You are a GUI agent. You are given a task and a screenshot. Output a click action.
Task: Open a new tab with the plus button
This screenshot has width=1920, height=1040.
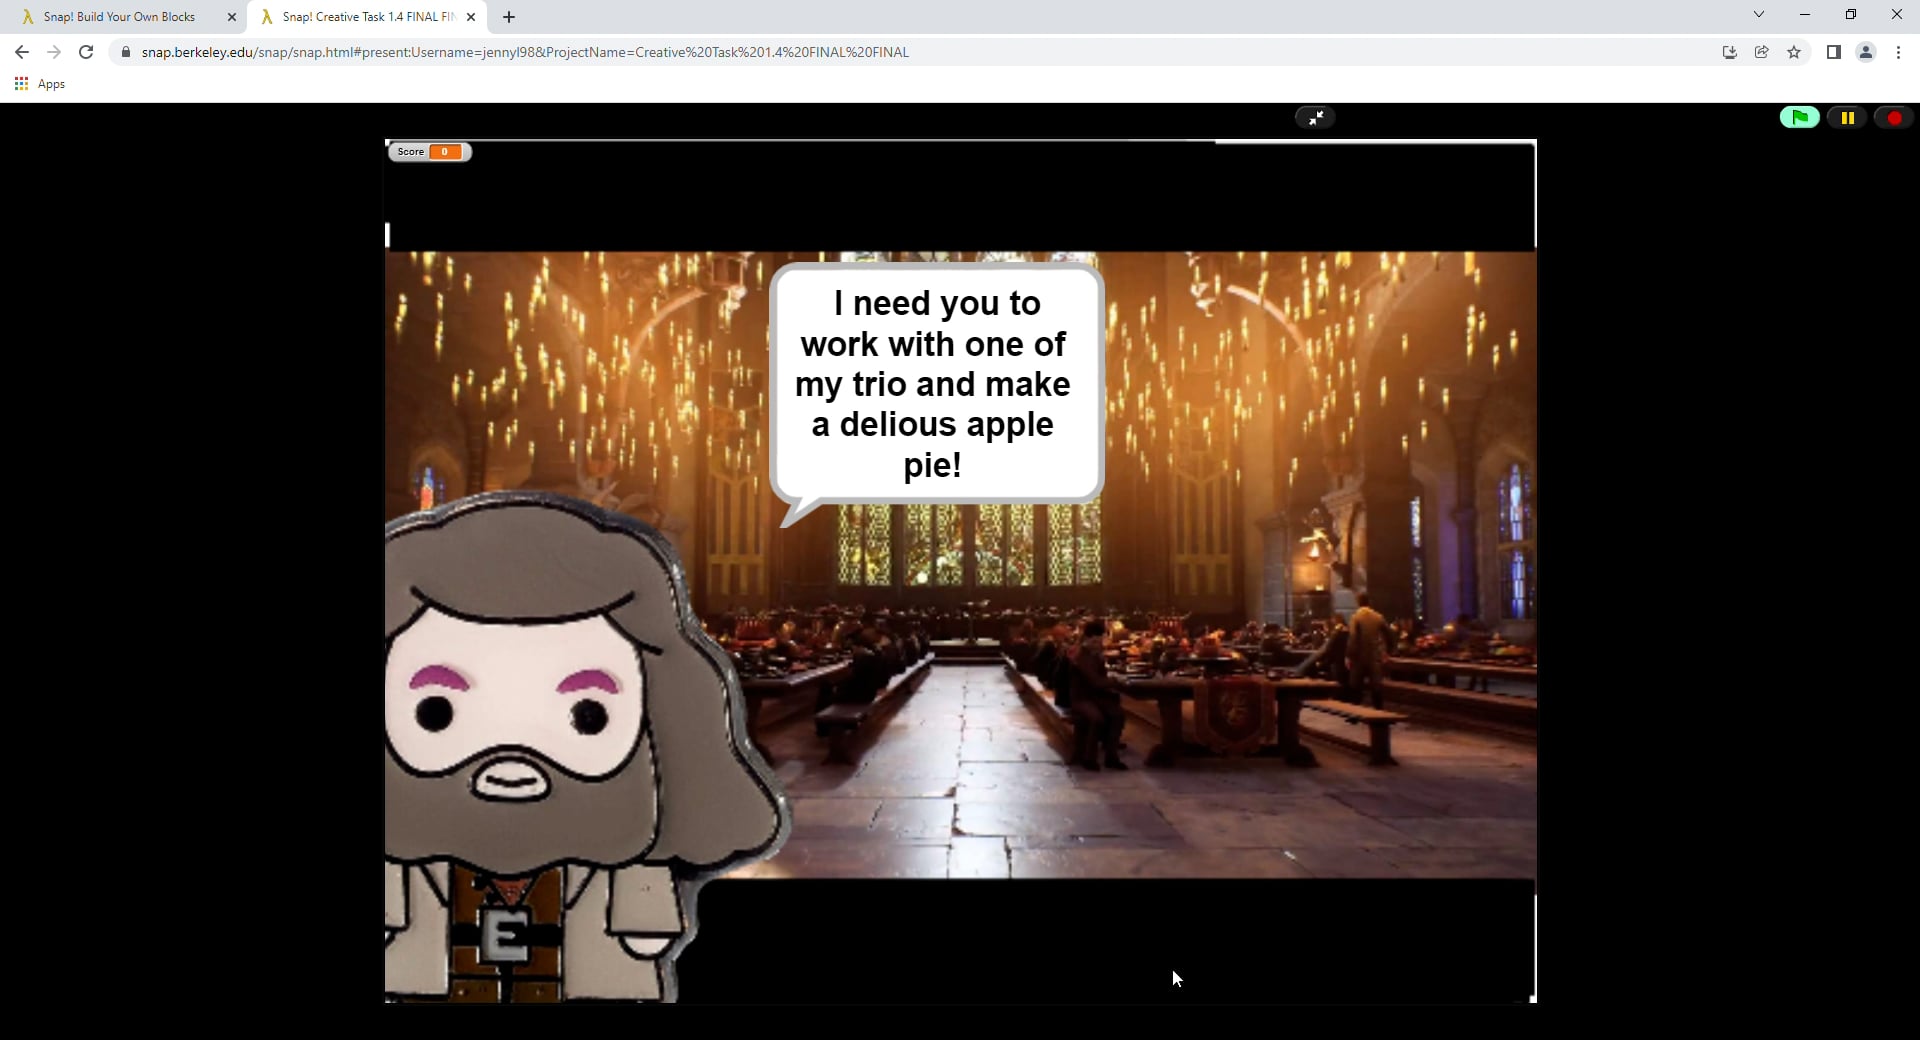(x=508, y=17)
